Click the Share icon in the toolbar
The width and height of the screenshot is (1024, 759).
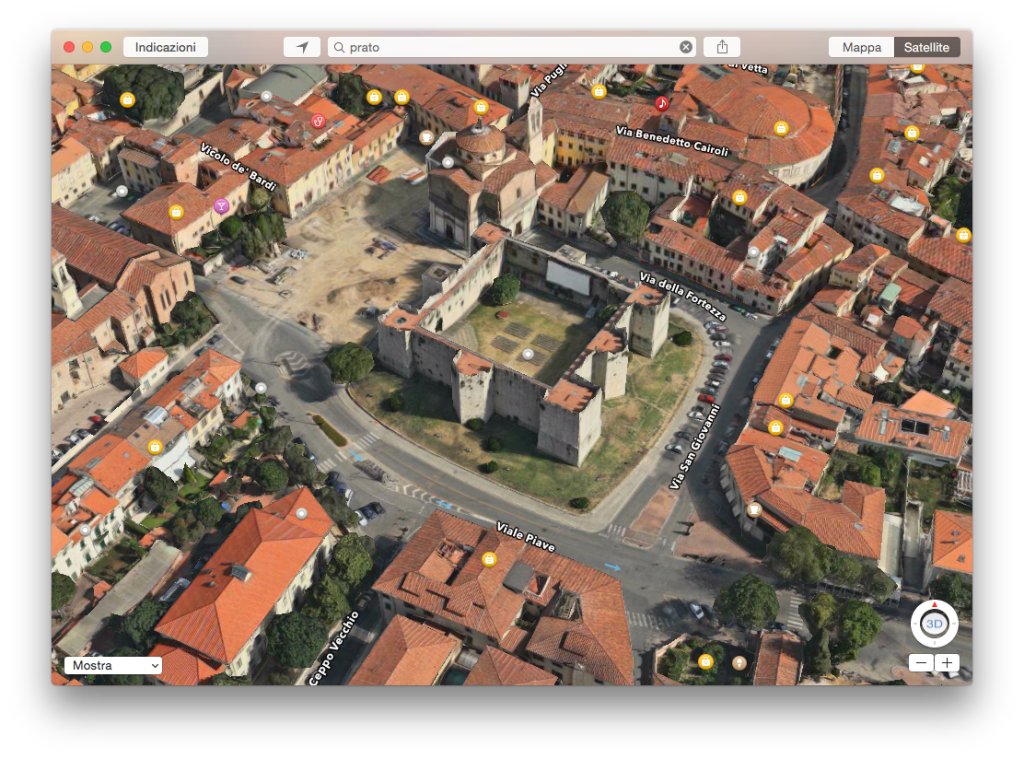[x=720, y=46]
